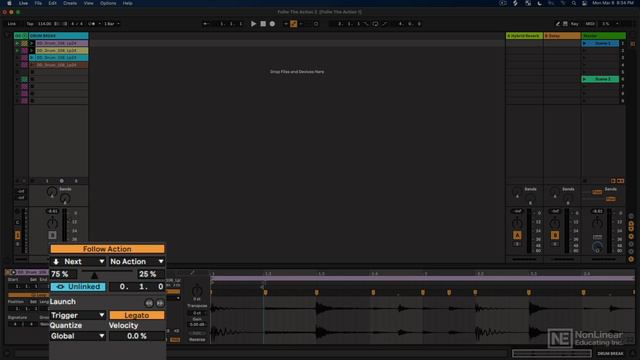This screenshot has height=360, width=640.
Task: Enable Key map mode
Action: [x=574, y=24]
